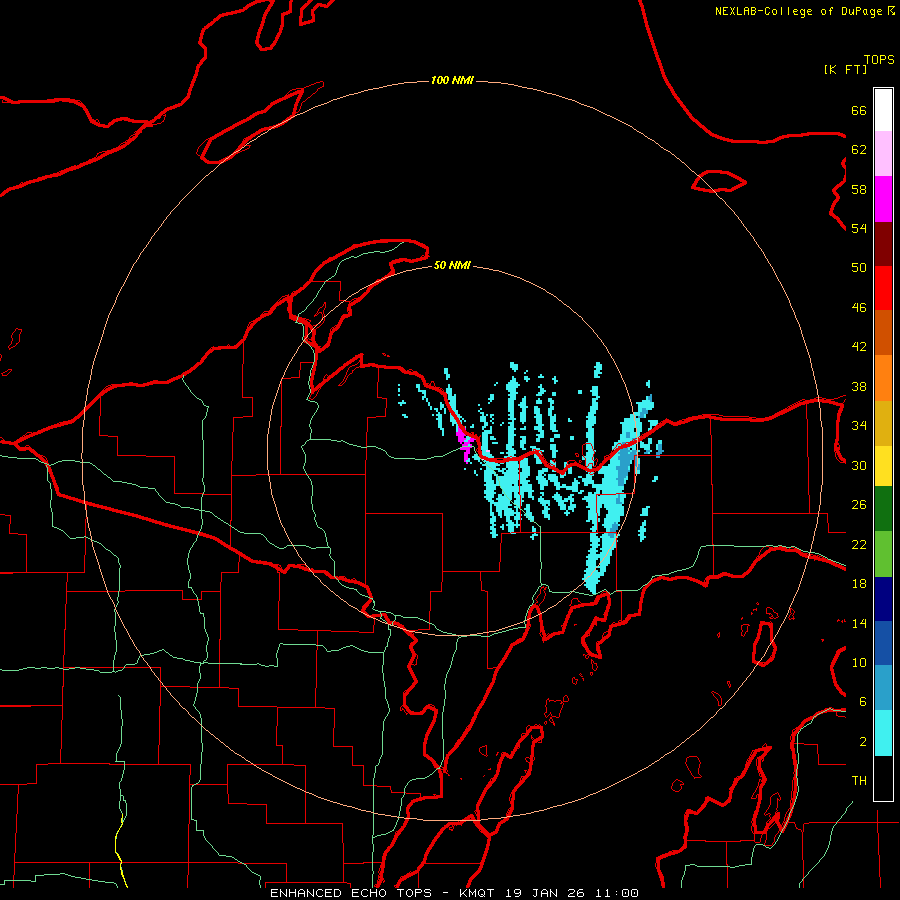Click the TOPS legend title

(879, 60)
